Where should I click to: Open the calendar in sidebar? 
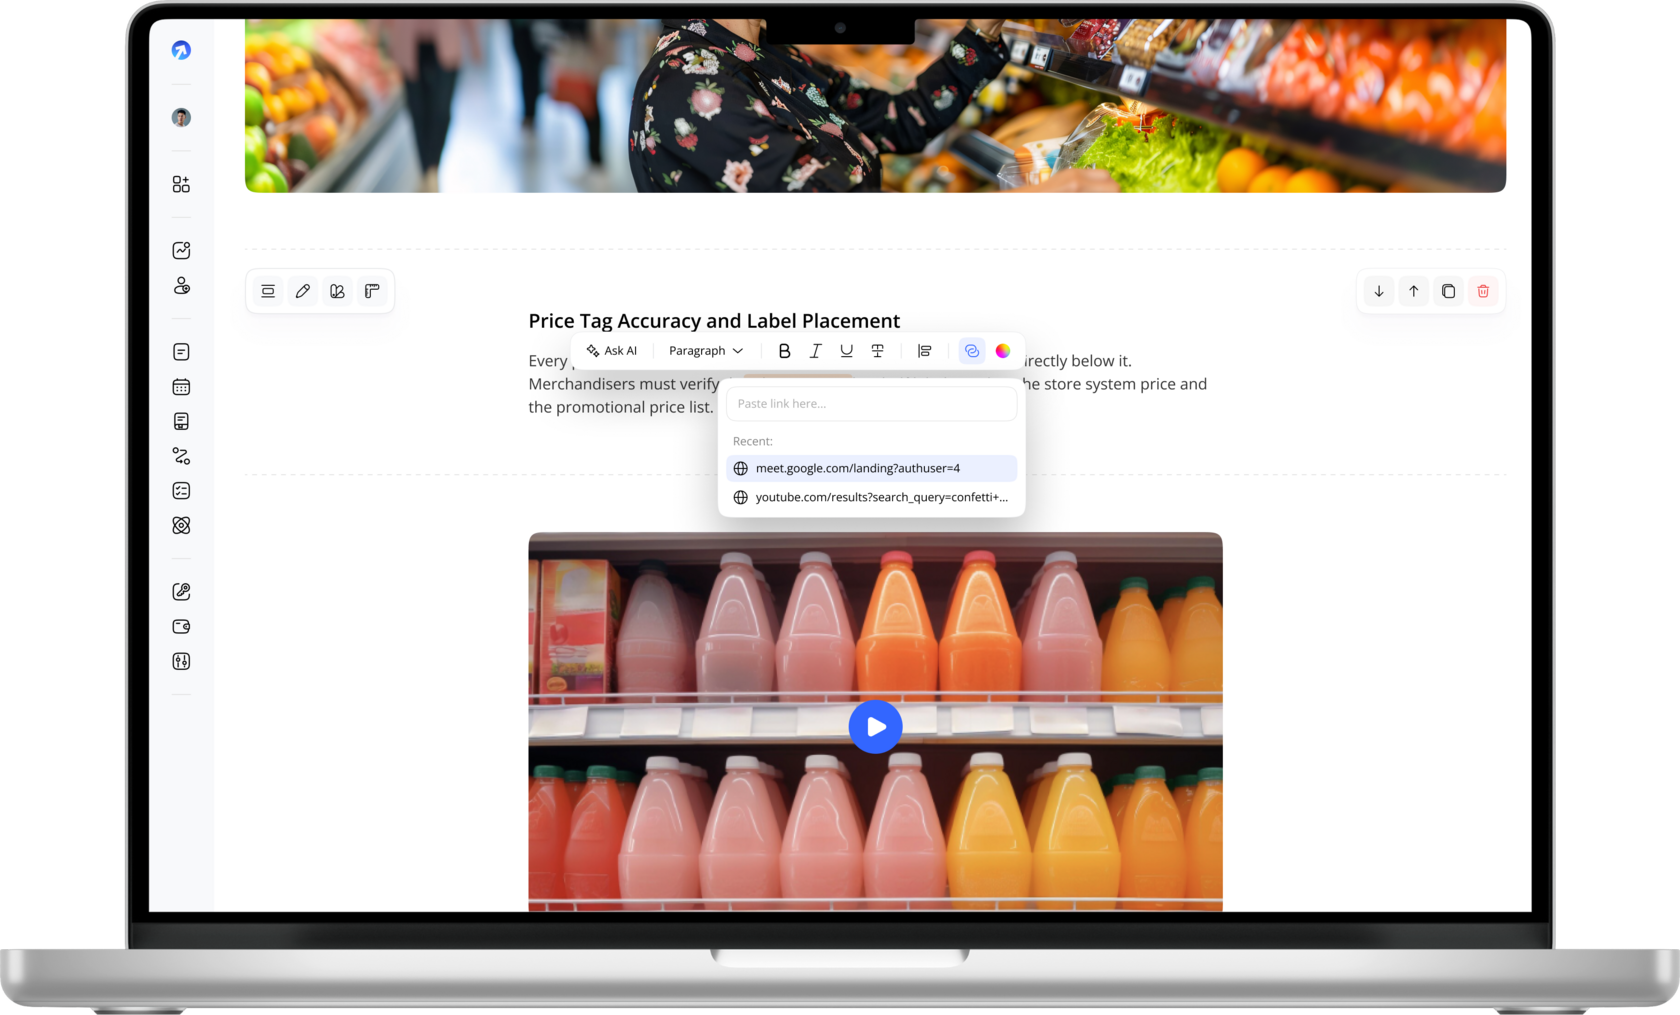181,387
